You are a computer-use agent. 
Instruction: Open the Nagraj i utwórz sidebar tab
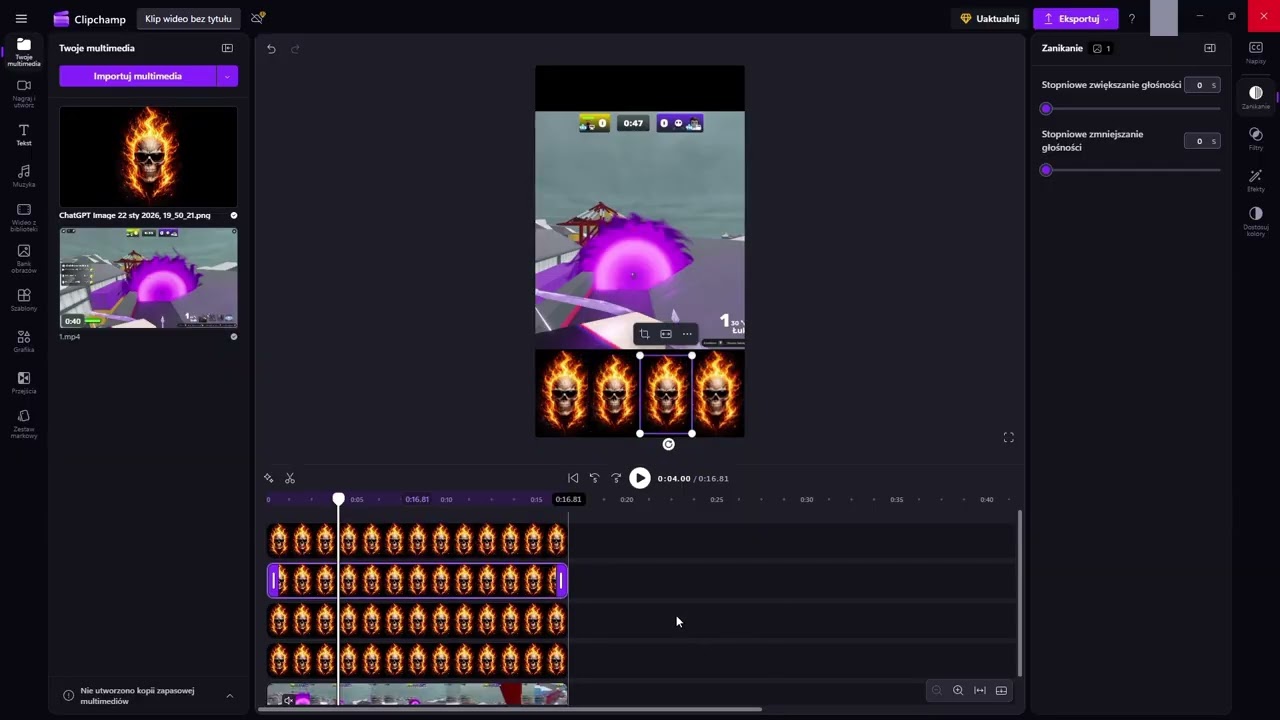click(x=24, y=93)
